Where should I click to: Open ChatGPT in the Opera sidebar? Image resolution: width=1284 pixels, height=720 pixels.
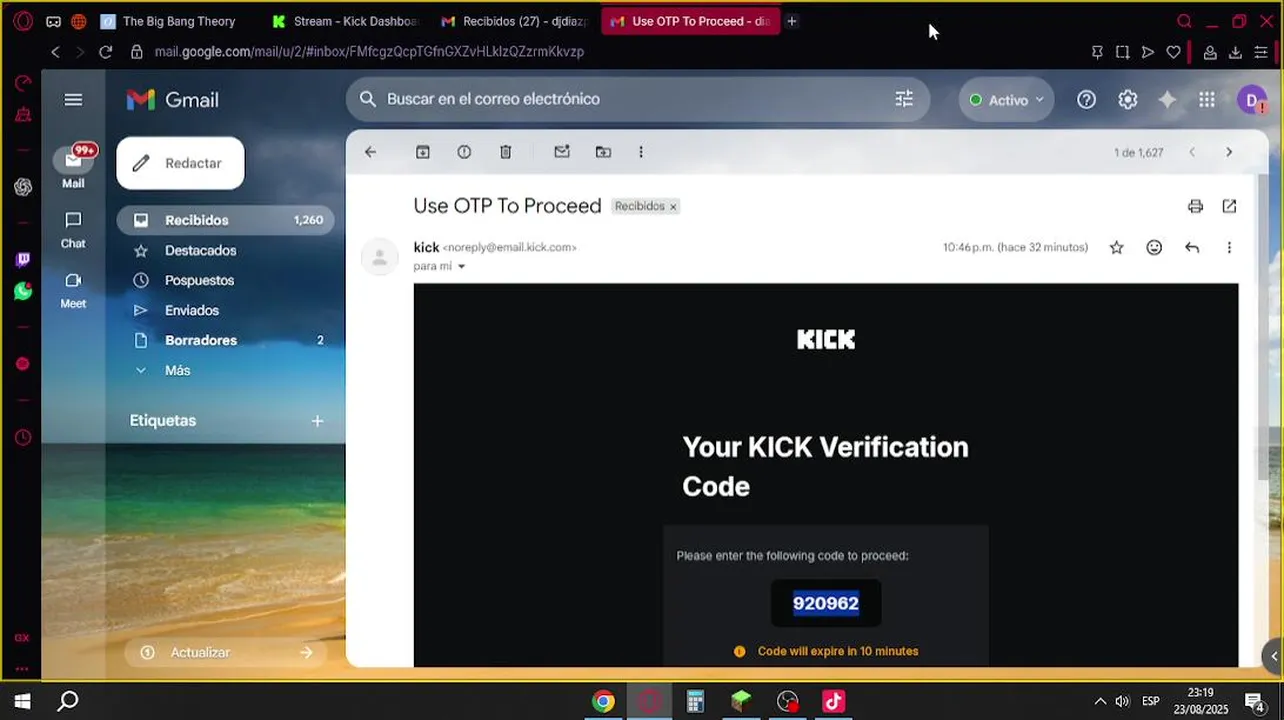coord(23,187)
